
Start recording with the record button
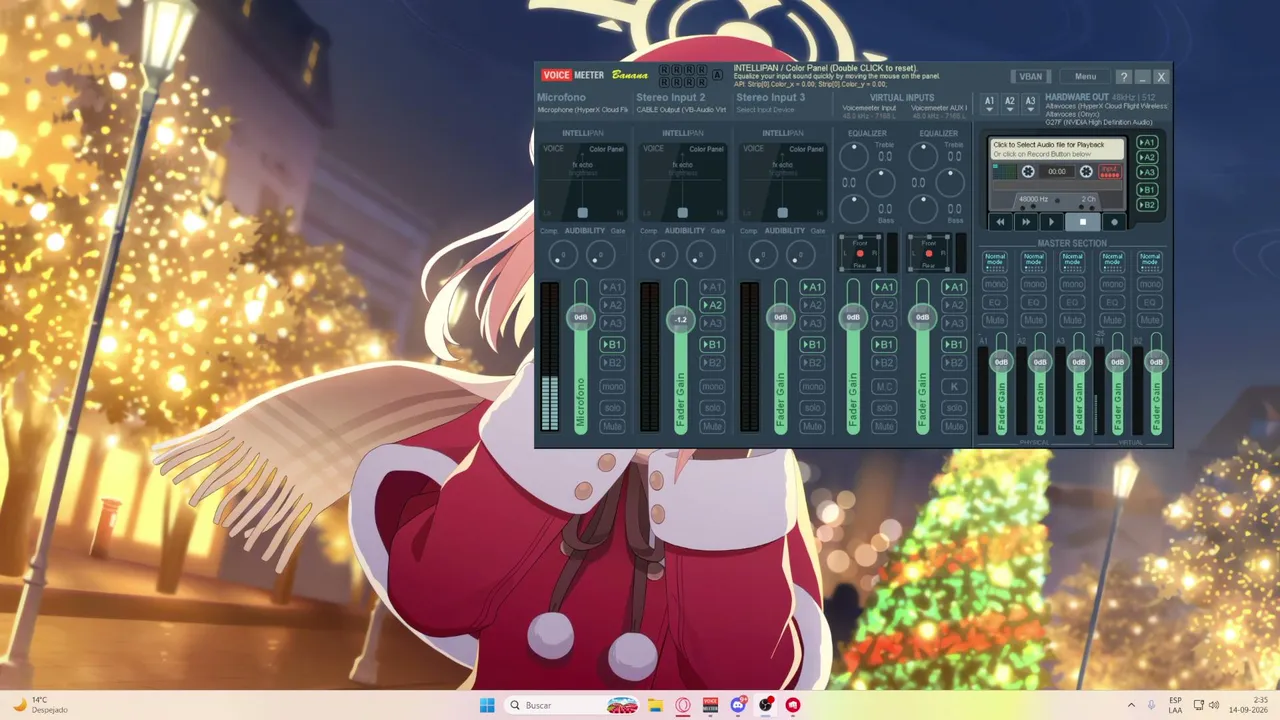[x=1114, y=222]
